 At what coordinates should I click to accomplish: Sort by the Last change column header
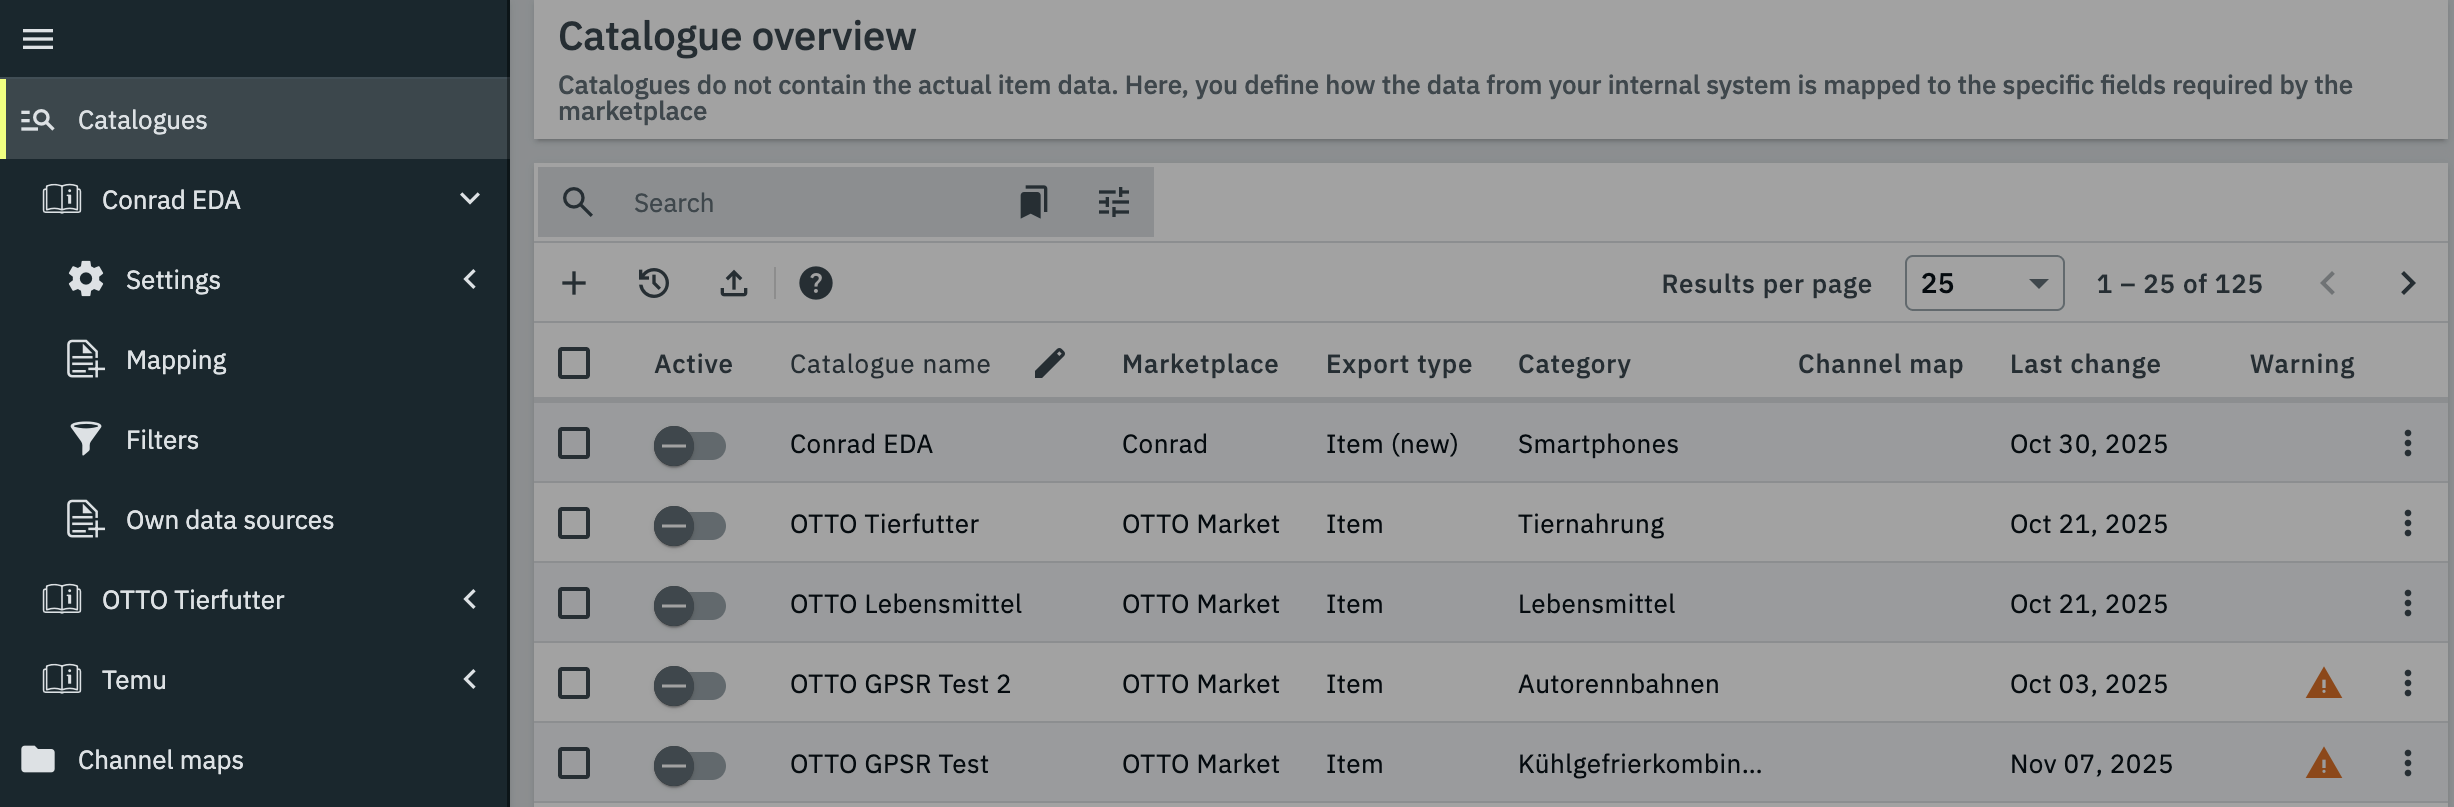2085,364
